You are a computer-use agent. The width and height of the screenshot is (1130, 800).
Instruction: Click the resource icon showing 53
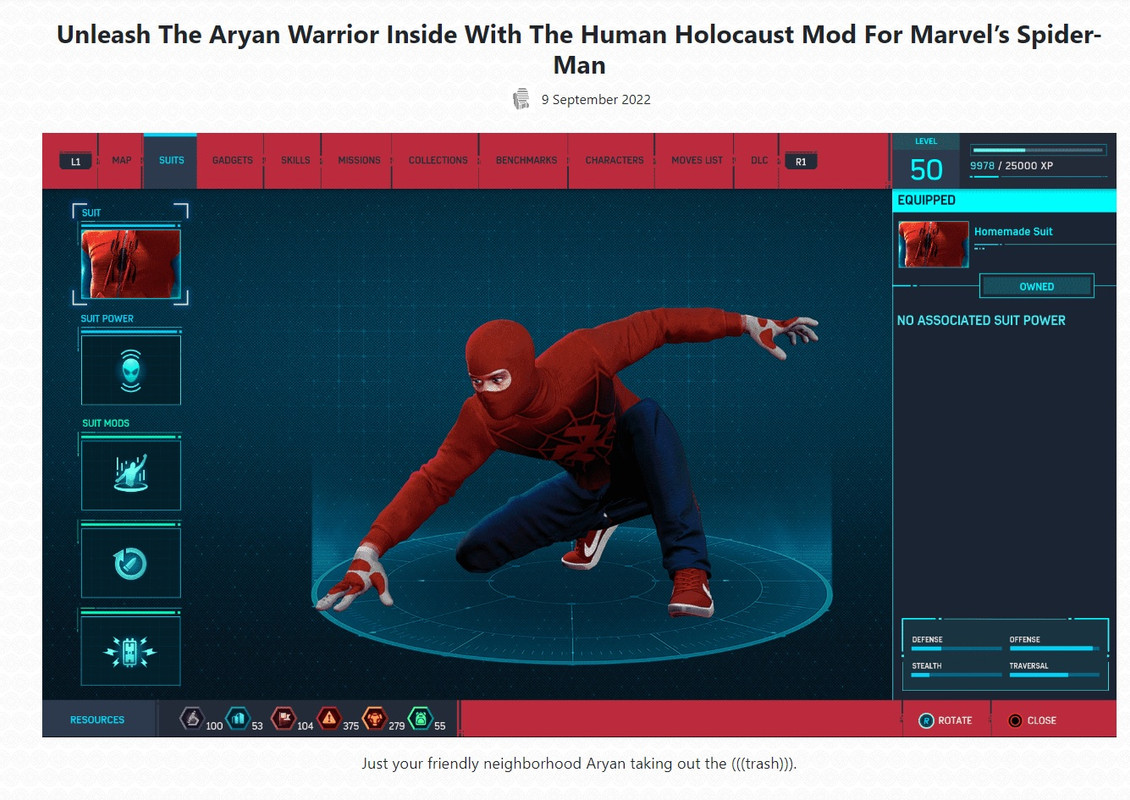coord(238,718)
